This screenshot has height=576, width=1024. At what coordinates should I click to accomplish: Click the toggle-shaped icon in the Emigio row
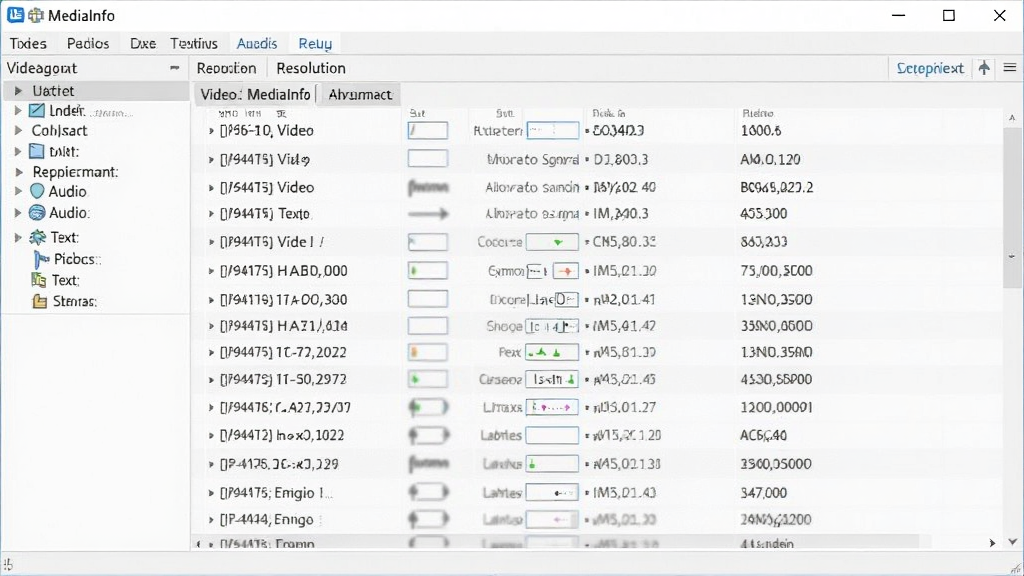[428, 492]
